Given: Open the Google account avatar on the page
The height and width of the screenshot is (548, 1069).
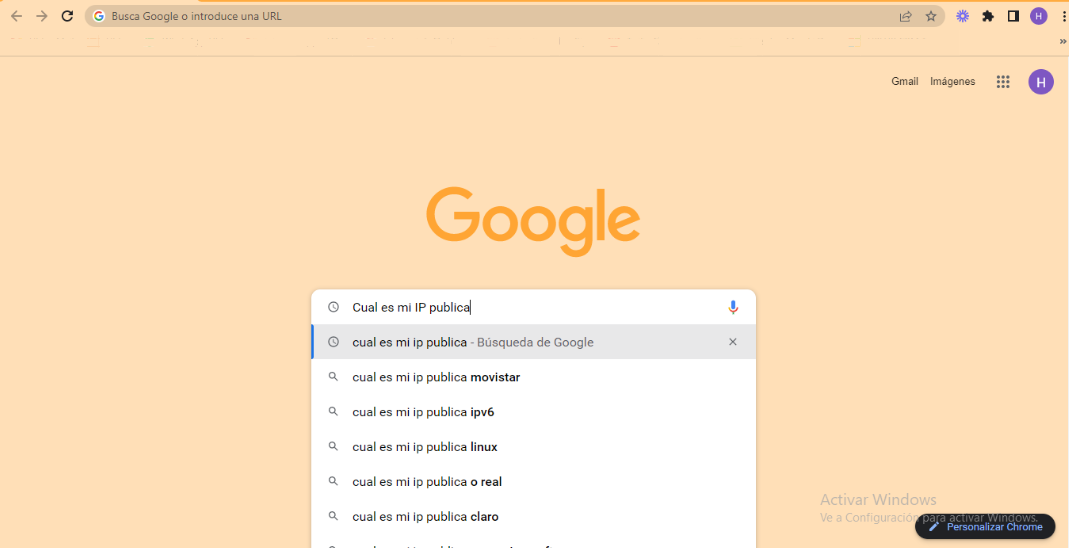Looking at the screenshot, I should tap(1040, 82).
